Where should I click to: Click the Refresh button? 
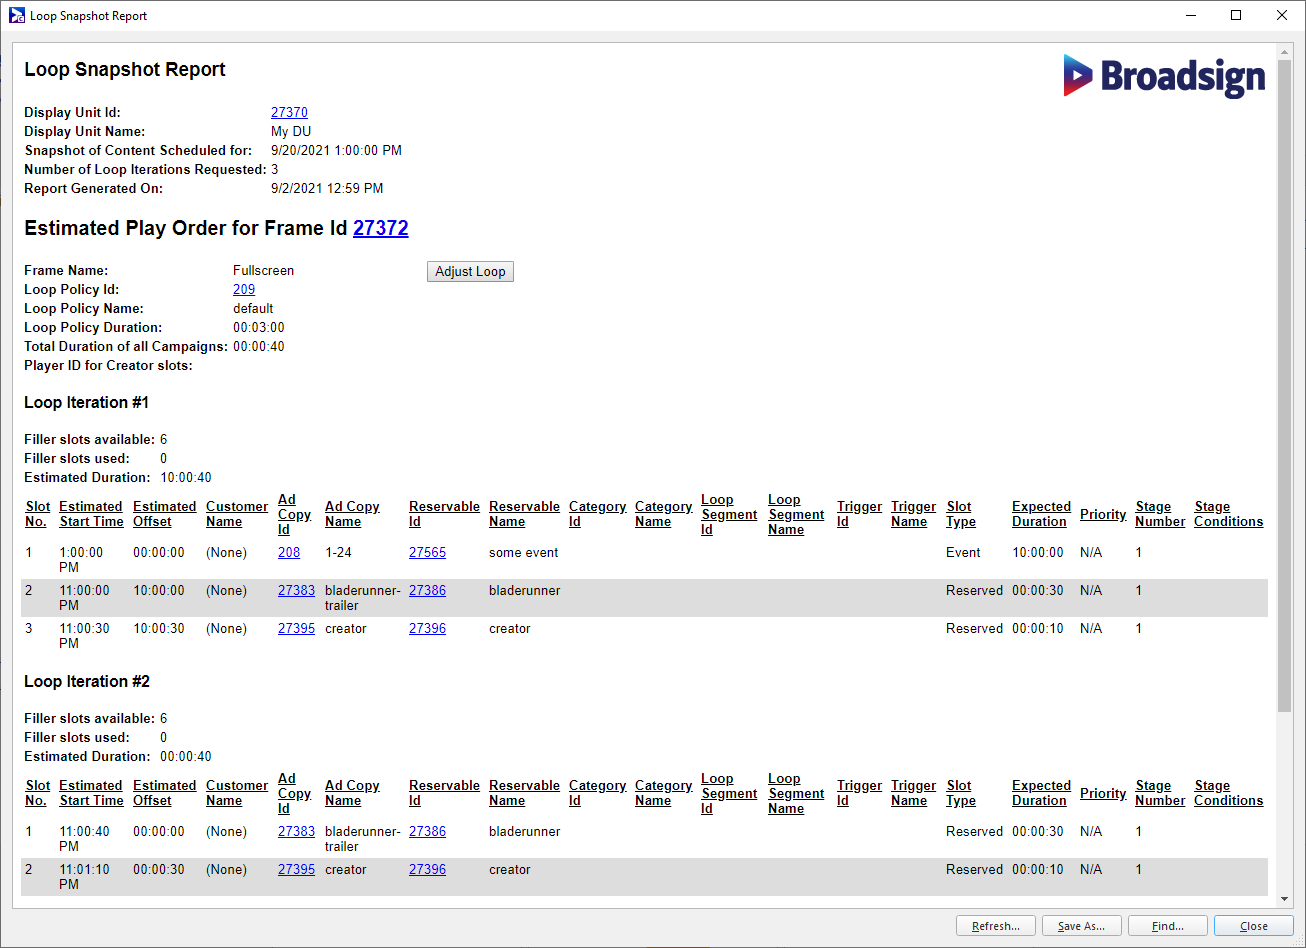(x=995, y=926)
